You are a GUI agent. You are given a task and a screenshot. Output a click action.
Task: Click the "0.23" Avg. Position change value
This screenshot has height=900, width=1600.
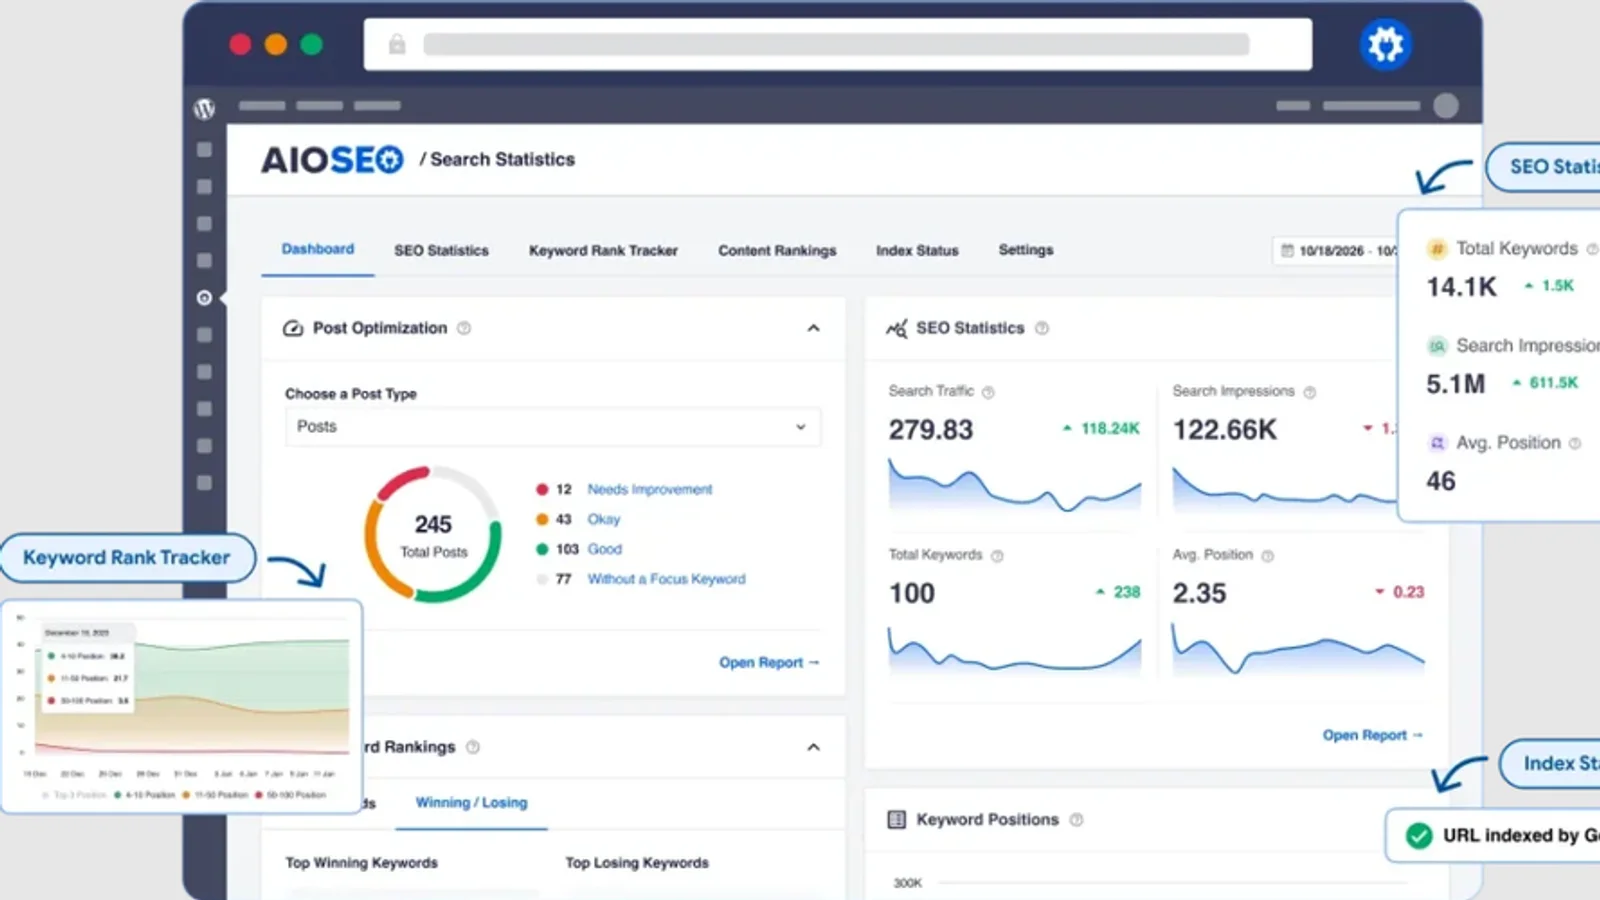[1408, 593]
